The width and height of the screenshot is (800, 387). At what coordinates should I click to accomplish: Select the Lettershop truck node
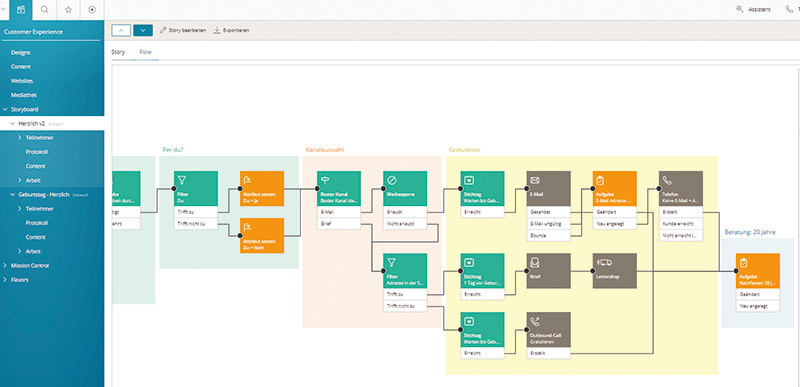[614, 271]
